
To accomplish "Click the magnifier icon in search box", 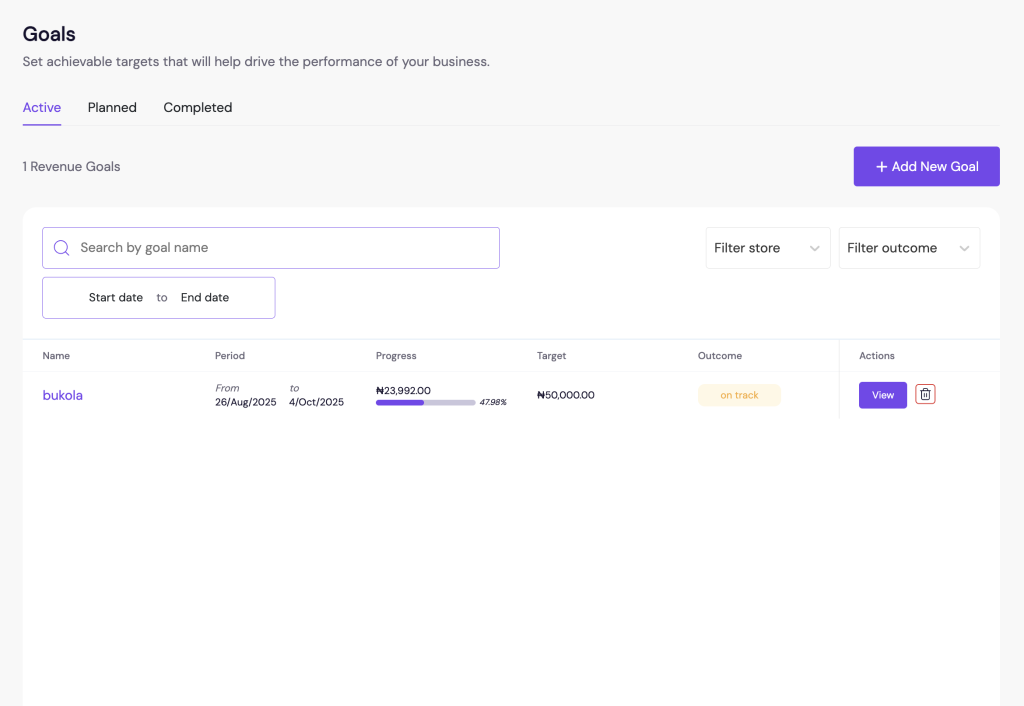I will tap(61, 248).
